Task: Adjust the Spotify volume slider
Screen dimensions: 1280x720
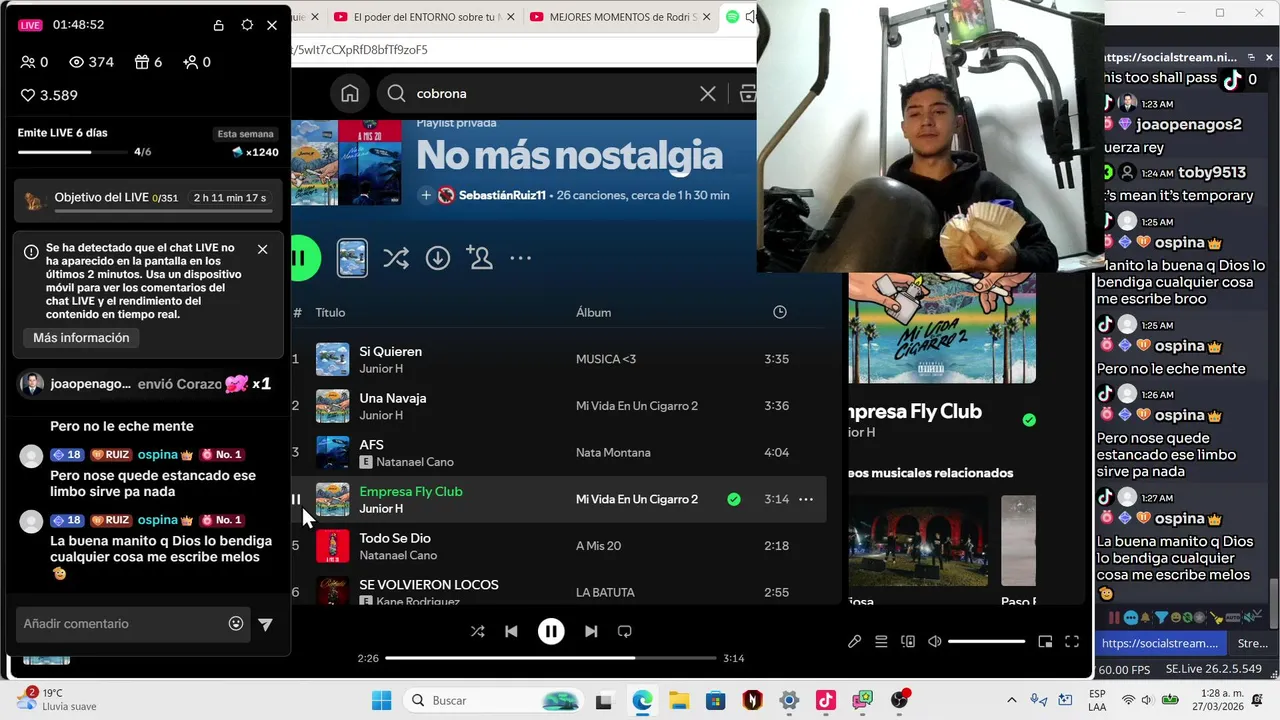Action: (x=986, y=642)
